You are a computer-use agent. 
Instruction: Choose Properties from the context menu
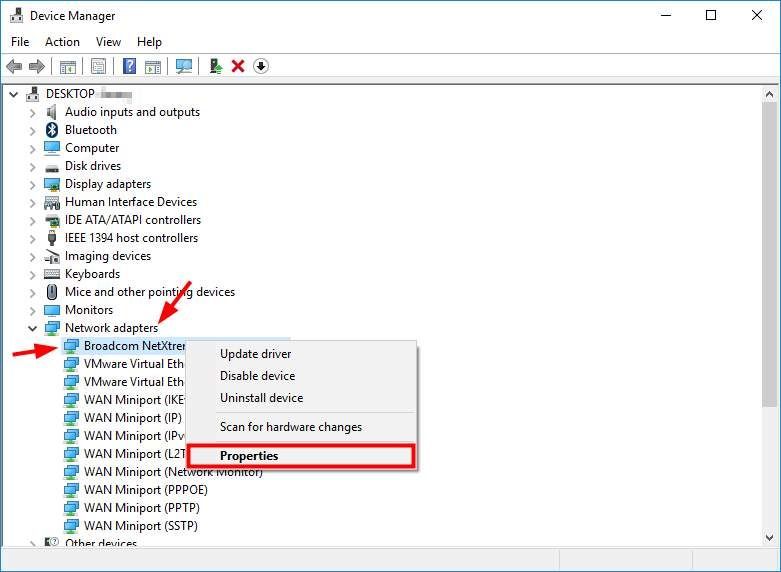coord(249,456)
